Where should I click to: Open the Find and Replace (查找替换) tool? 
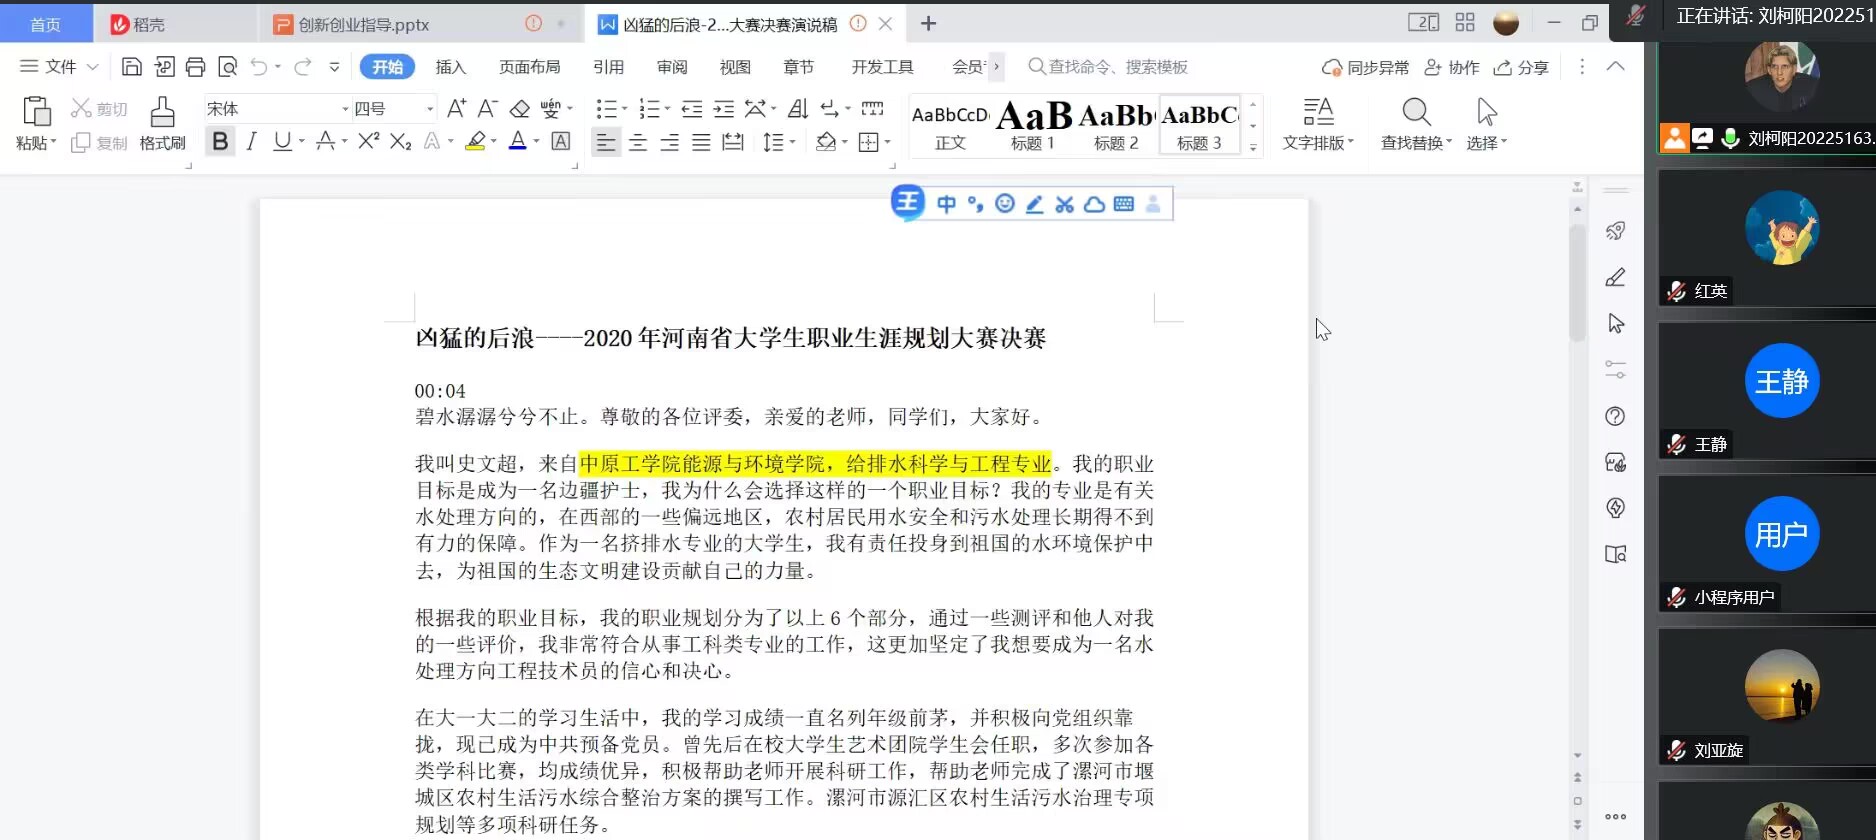click(x=1416, y=124)
